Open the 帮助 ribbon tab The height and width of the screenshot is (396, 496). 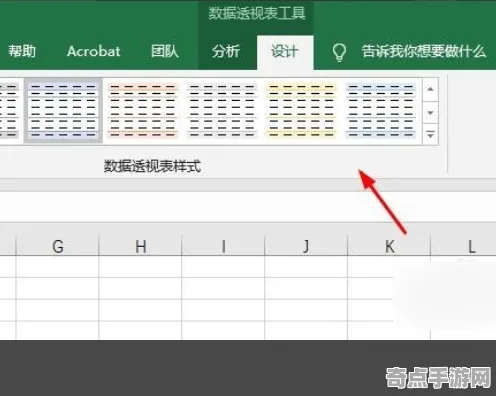[x=22, y=51]
